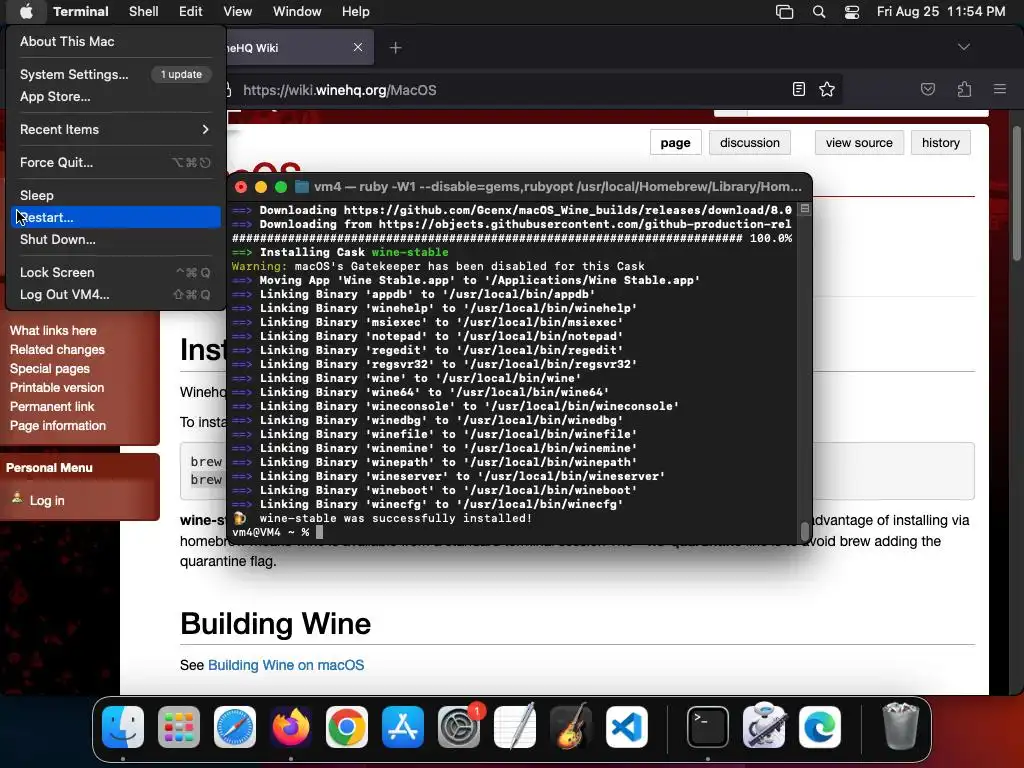1024x768 pixels.
Task: Click the Stage Manager menu bar icon
Action: tap(784, 12)
